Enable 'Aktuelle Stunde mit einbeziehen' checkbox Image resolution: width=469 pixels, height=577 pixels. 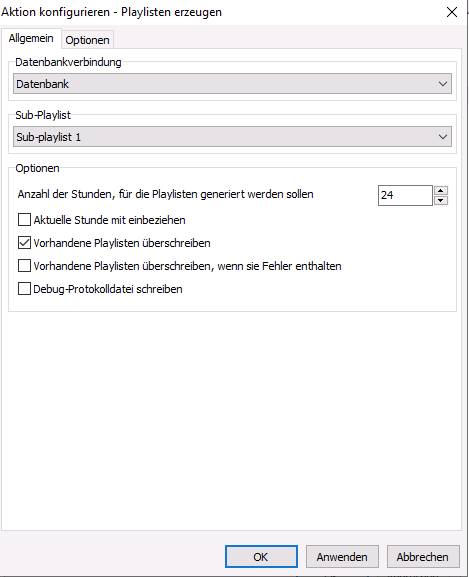[x=24, y=220]
